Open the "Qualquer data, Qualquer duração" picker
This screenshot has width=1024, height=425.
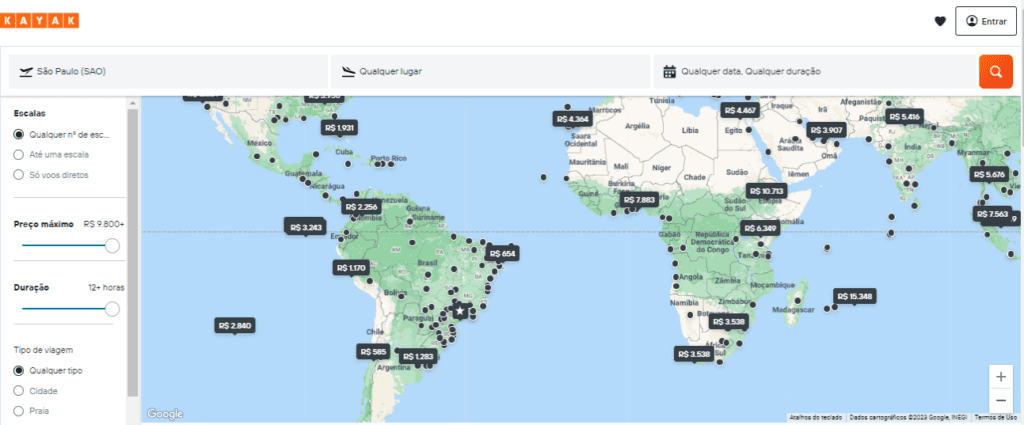(x=753, y=72)
